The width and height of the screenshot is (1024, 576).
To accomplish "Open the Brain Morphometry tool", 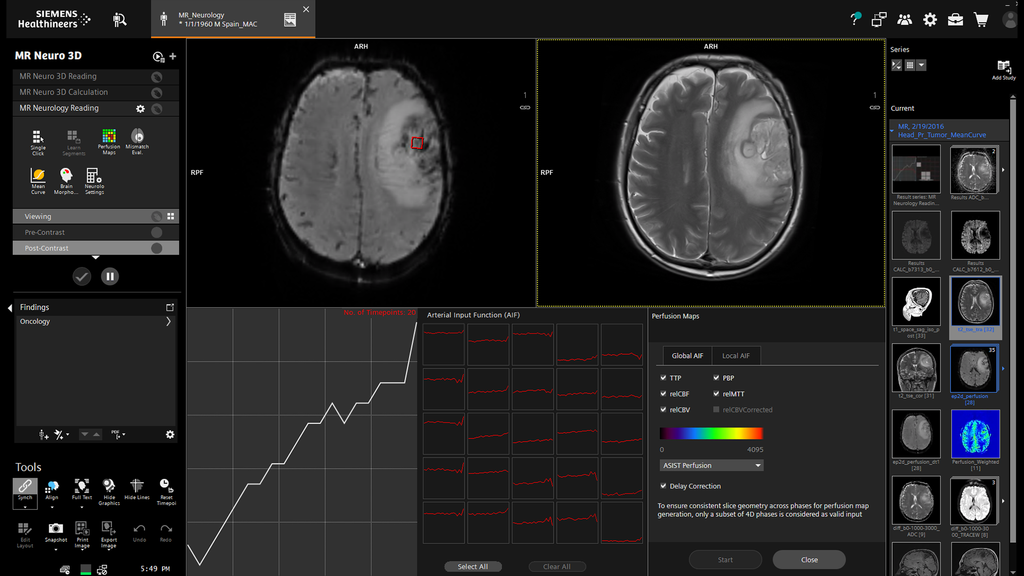I will [x=66, y=176].
